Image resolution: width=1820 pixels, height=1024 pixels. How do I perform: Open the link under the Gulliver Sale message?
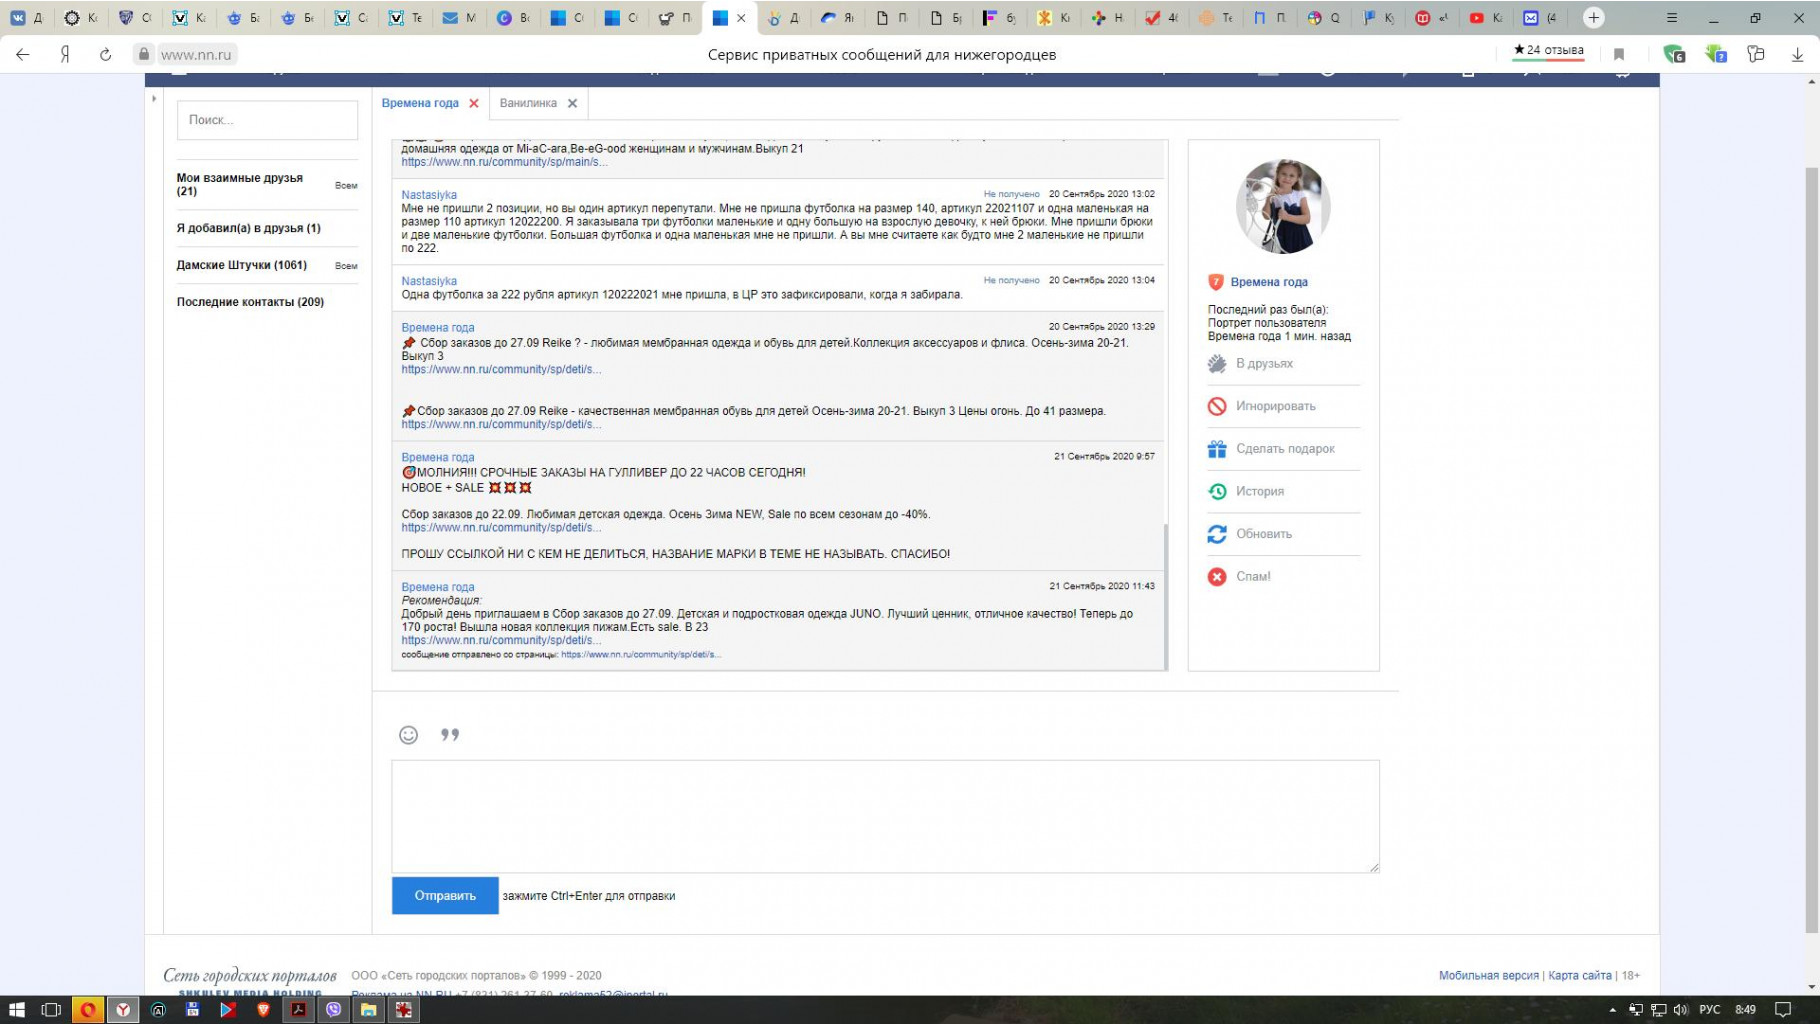point(501,528)
